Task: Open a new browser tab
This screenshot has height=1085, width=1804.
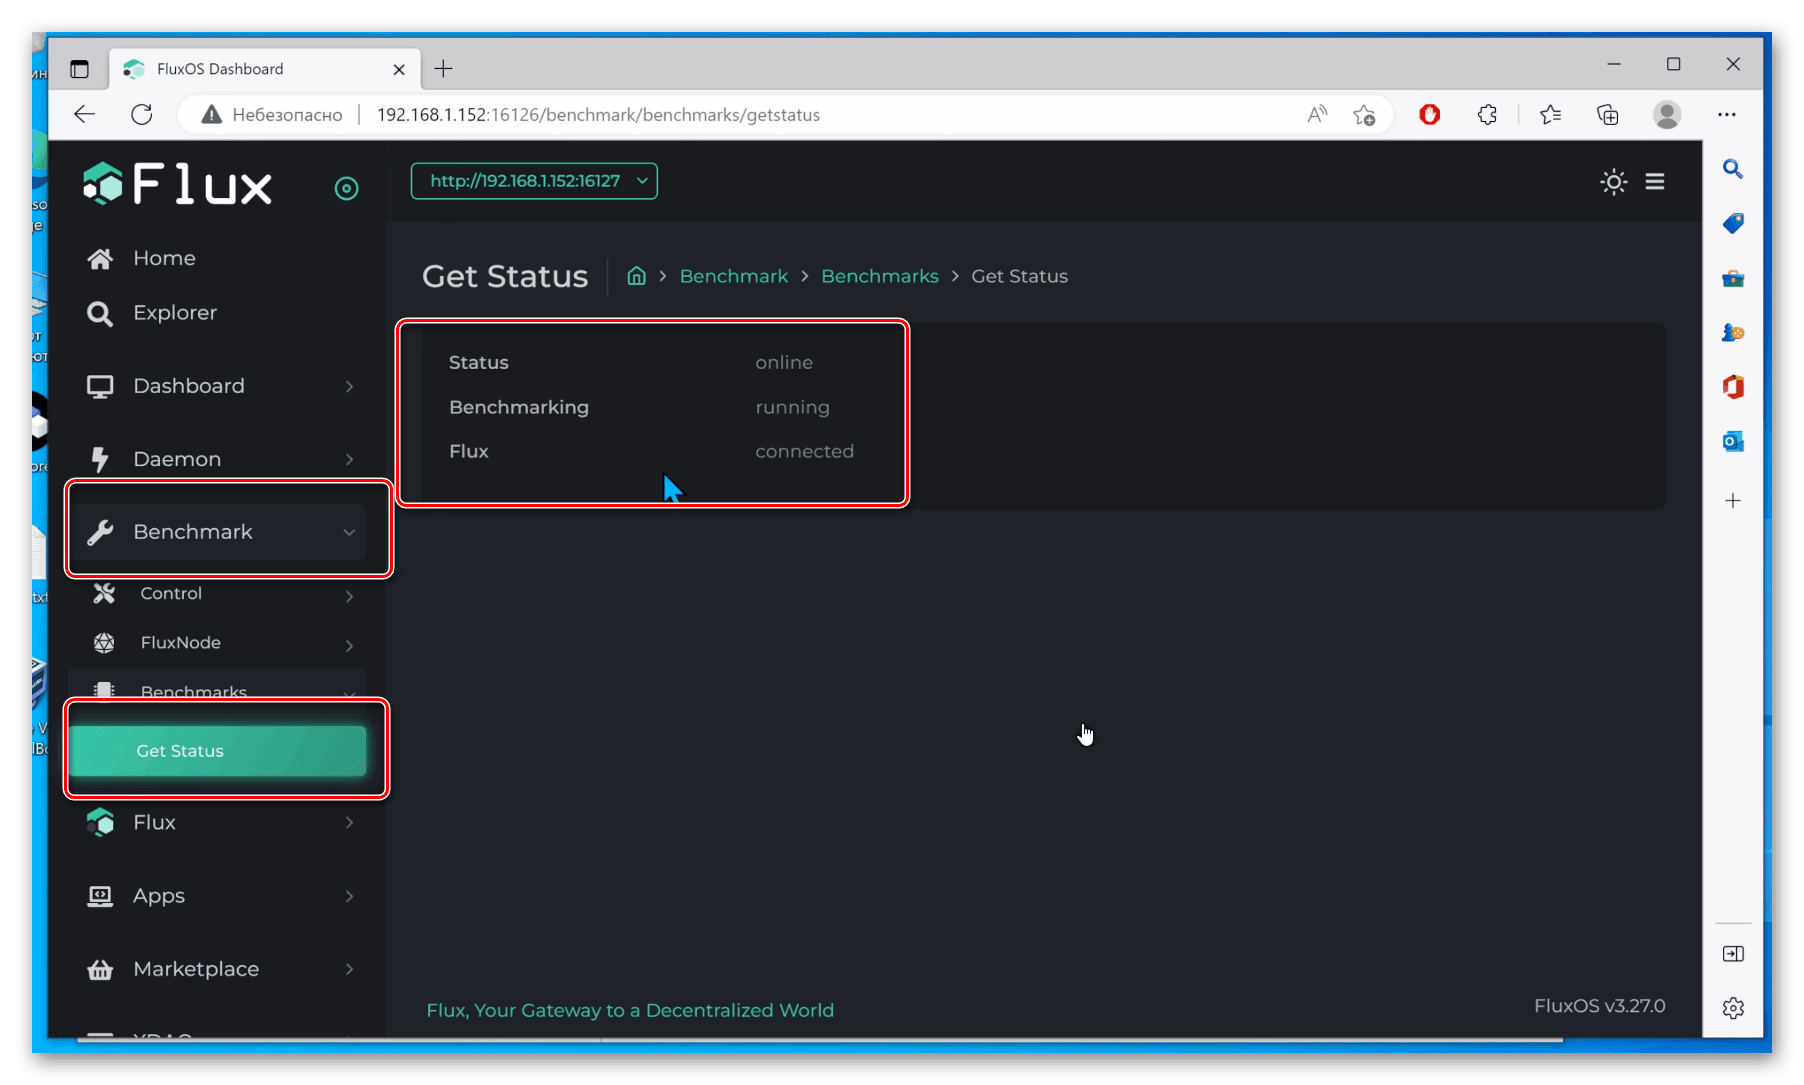Action: click(x=444, y=69)
